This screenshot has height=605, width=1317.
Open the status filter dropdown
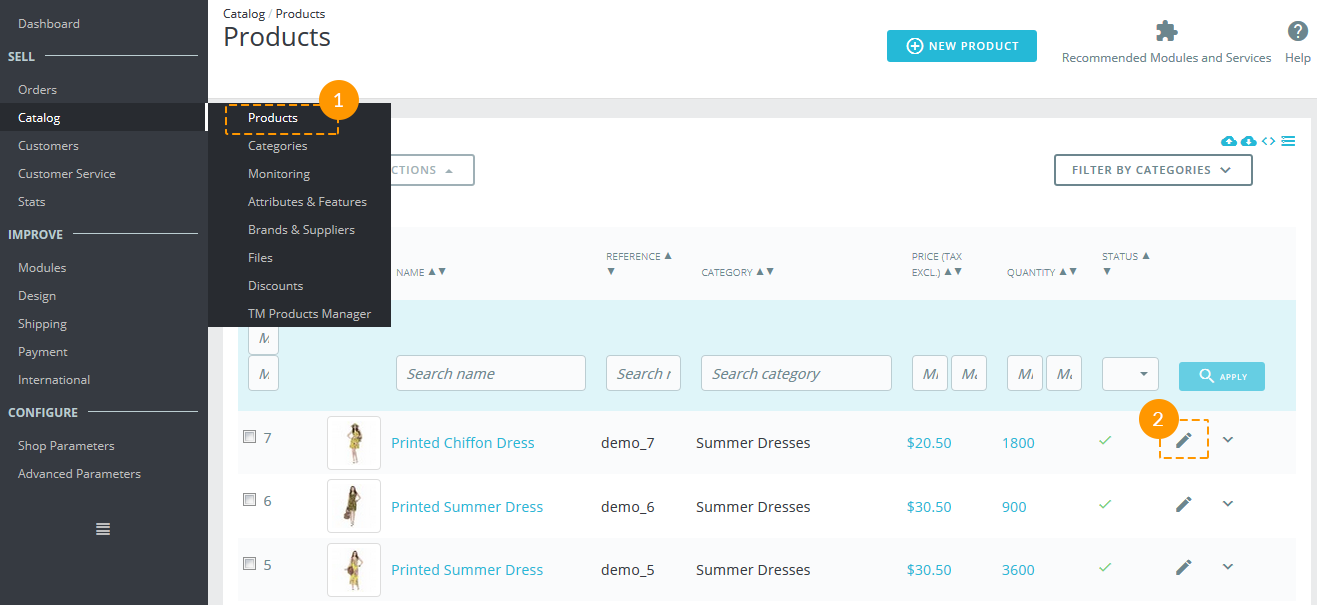click(x=1130, y=374)
